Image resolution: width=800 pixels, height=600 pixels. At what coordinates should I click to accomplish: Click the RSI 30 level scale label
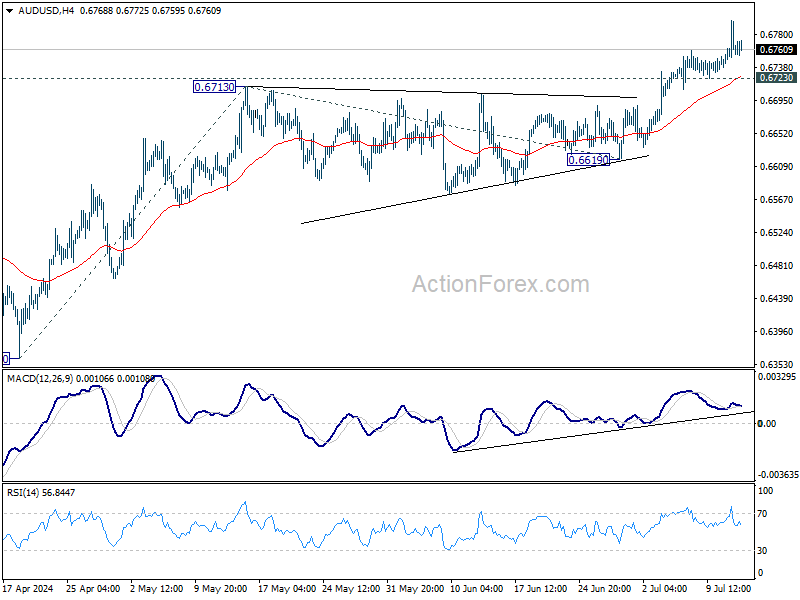tap(762, 551)
